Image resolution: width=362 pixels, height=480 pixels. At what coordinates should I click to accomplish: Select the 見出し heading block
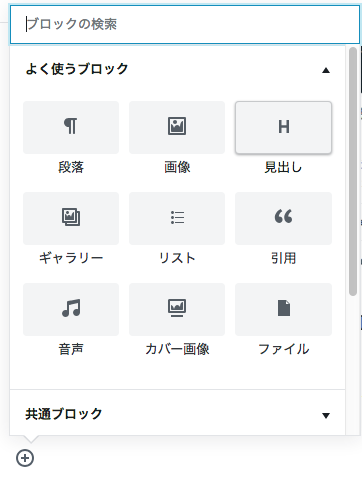click(x=283, y=137)
